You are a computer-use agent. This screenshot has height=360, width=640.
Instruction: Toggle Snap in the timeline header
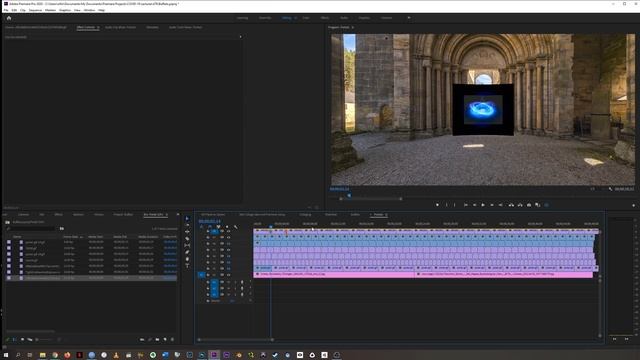[x=210, y=227]
